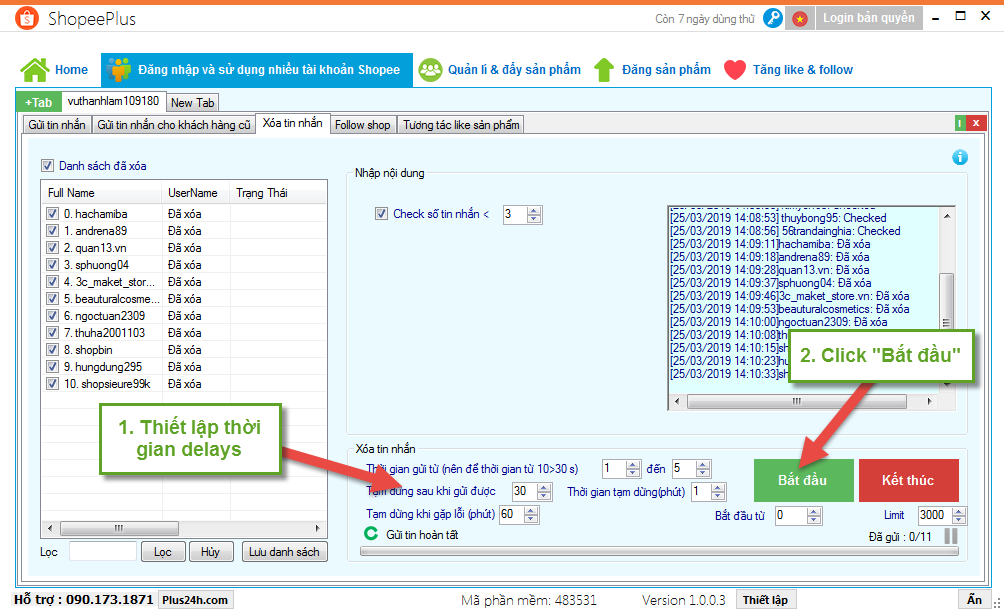Click the red heart like & follow icon
Screen dimensions: 1004x612
[x=735, y=70]
